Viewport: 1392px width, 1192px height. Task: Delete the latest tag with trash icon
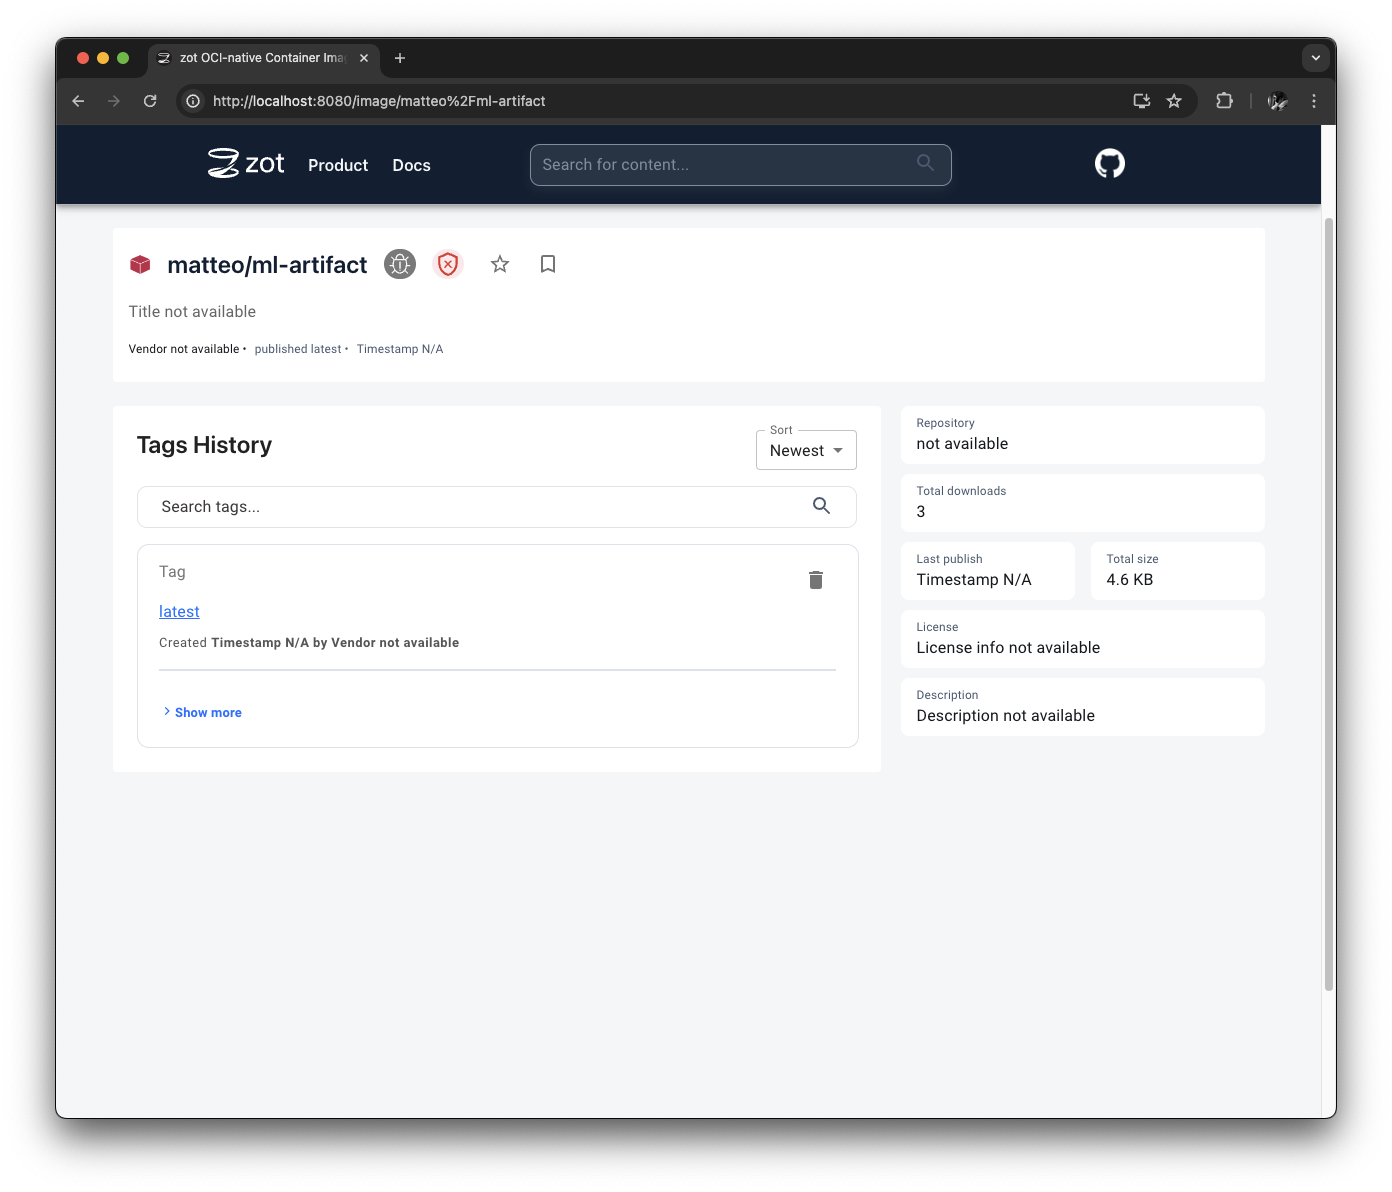(x=815, y=580)
